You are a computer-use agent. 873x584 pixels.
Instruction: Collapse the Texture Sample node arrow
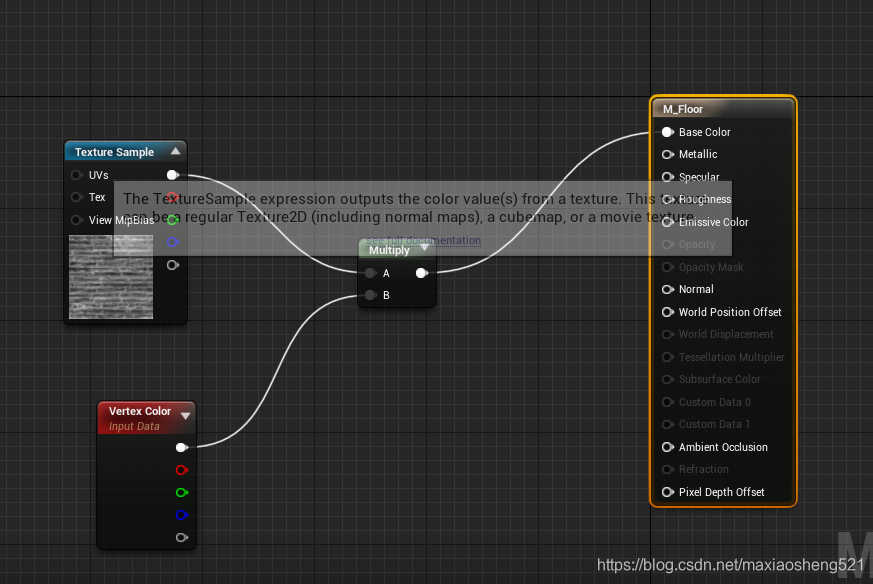pyautogui.click(x=175, y=151)
